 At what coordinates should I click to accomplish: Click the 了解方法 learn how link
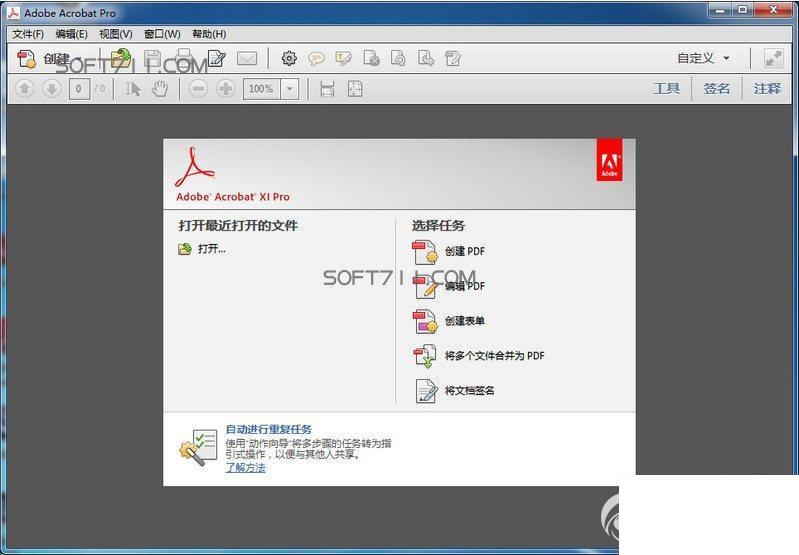[245, 467]
